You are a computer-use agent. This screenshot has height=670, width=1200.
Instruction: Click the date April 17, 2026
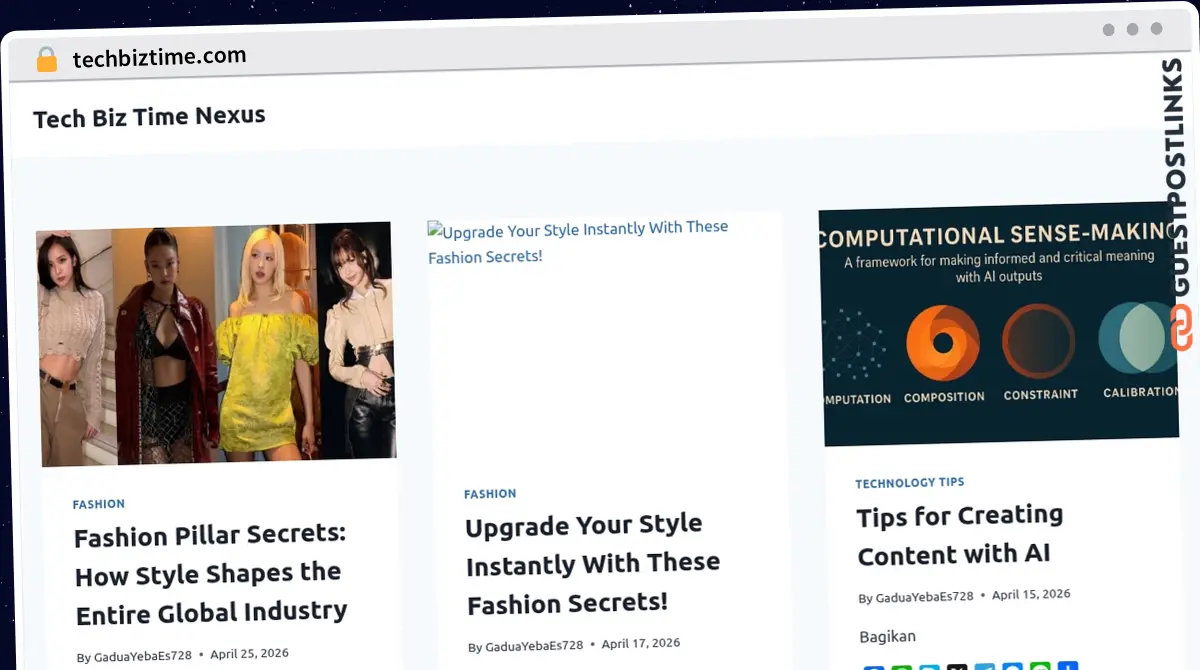[x=641, y=644]
